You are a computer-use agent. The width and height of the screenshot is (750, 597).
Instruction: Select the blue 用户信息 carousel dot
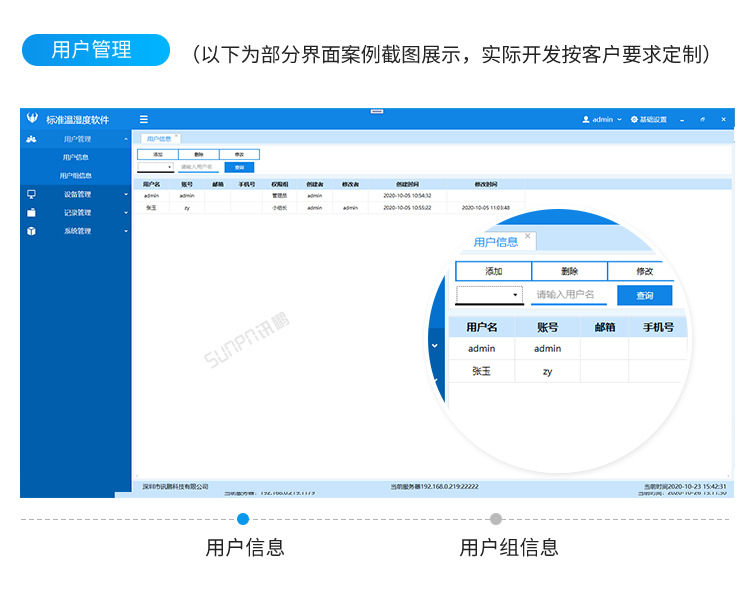tap(243, 519)
